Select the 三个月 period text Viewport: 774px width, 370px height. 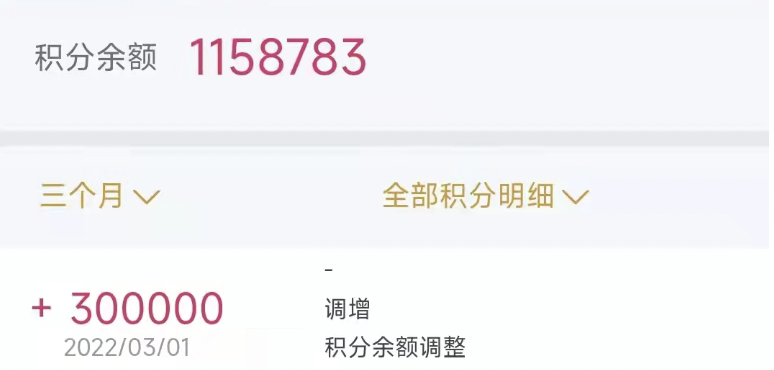coord(81,197)
